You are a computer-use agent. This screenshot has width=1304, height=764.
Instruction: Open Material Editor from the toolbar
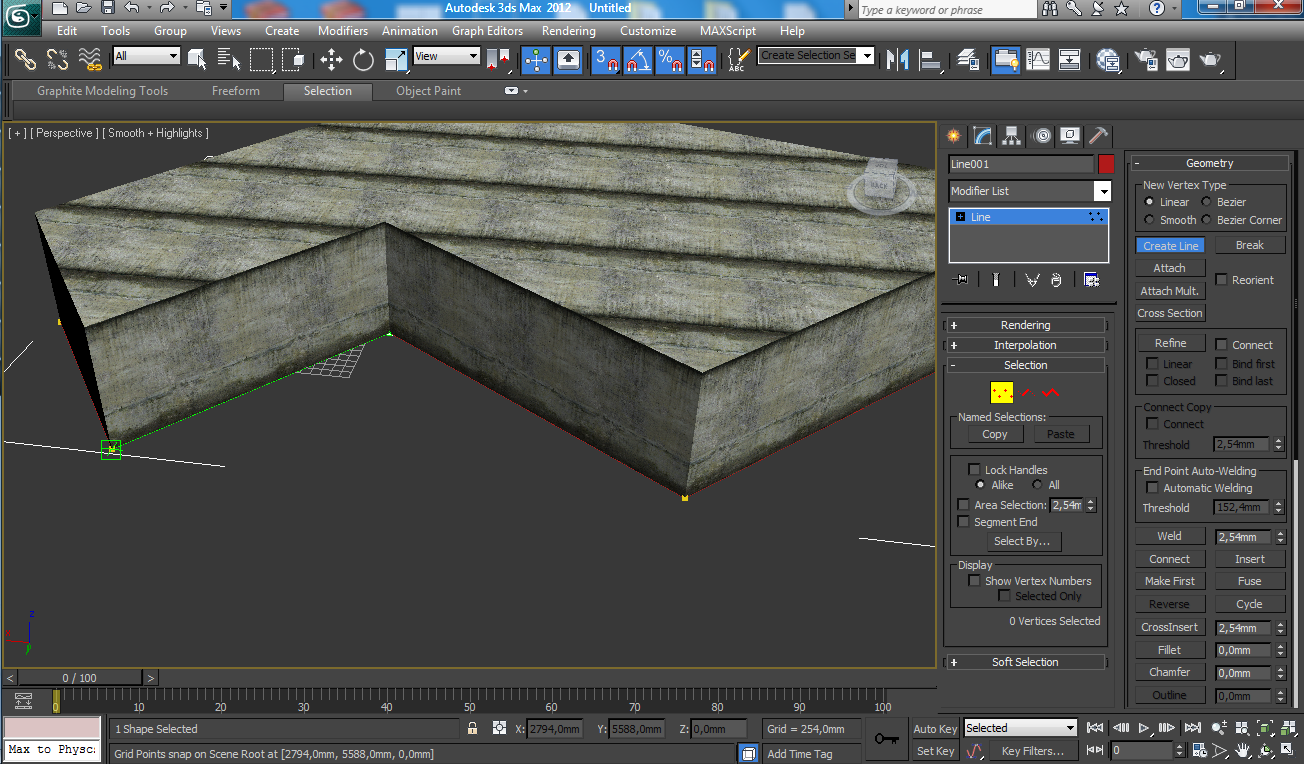click(x=1107, y=60)
